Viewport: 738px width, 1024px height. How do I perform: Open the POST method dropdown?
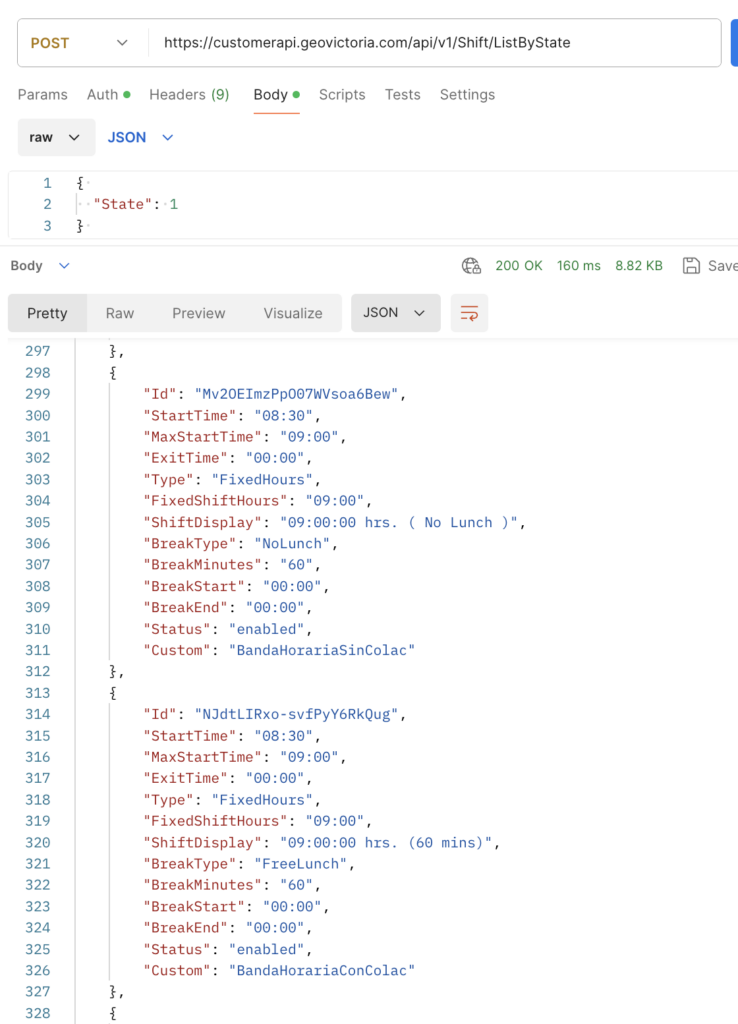(x=80, y=43)
